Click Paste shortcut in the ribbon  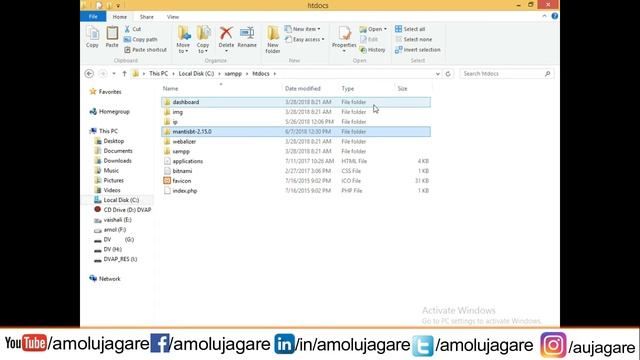pyautogui.click(x=145, y=49)
